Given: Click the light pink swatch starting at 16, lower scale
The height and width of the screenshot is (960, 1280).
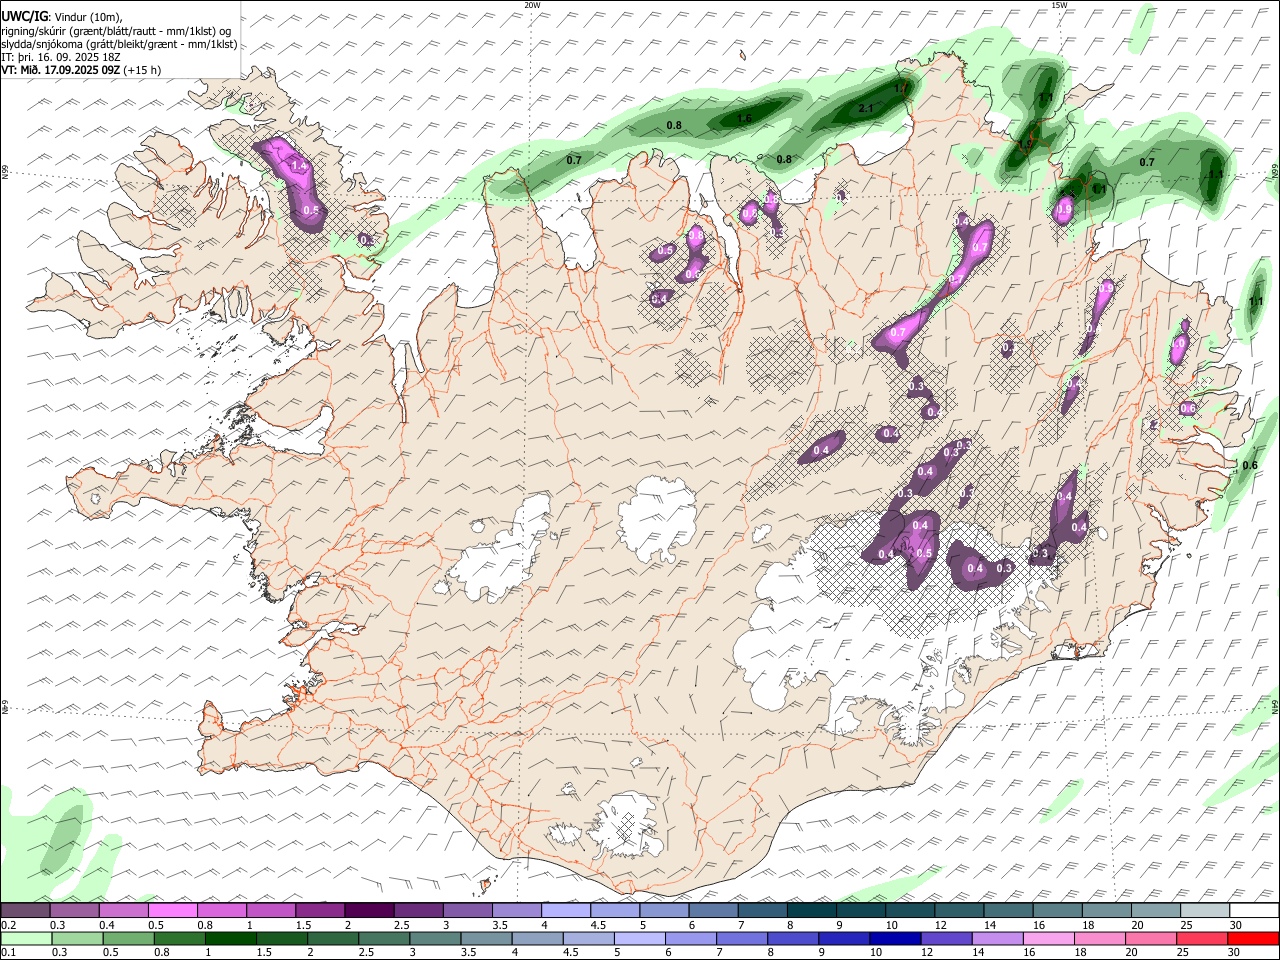Looking at the screenshot, I should point(1048,939).
